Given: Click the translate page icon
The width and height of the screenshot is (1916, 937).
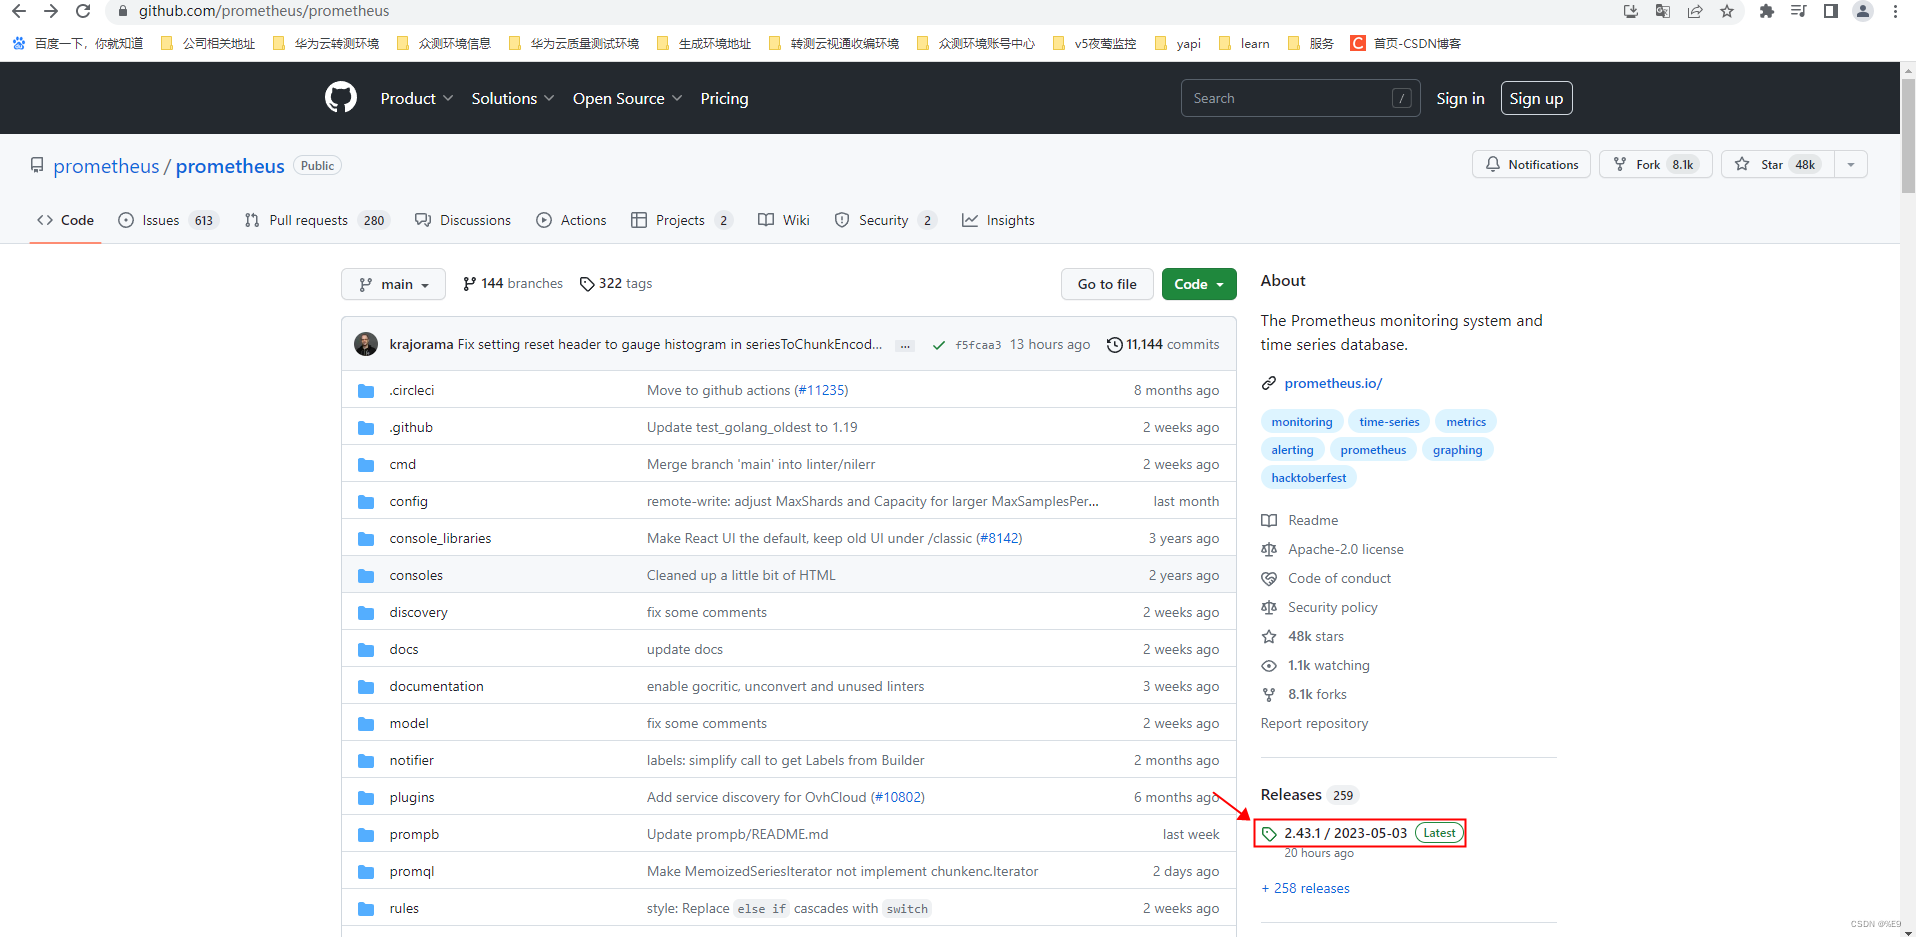Looking at the screenshot, I should click(1663, 11).
